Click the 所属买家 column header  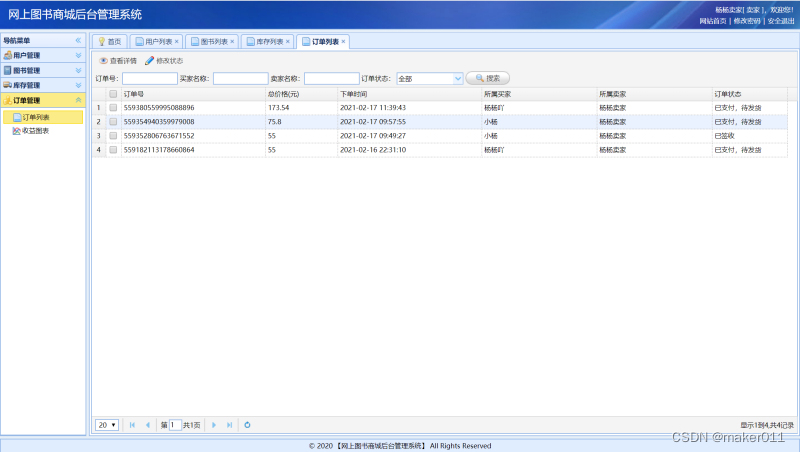coord(539,94)
